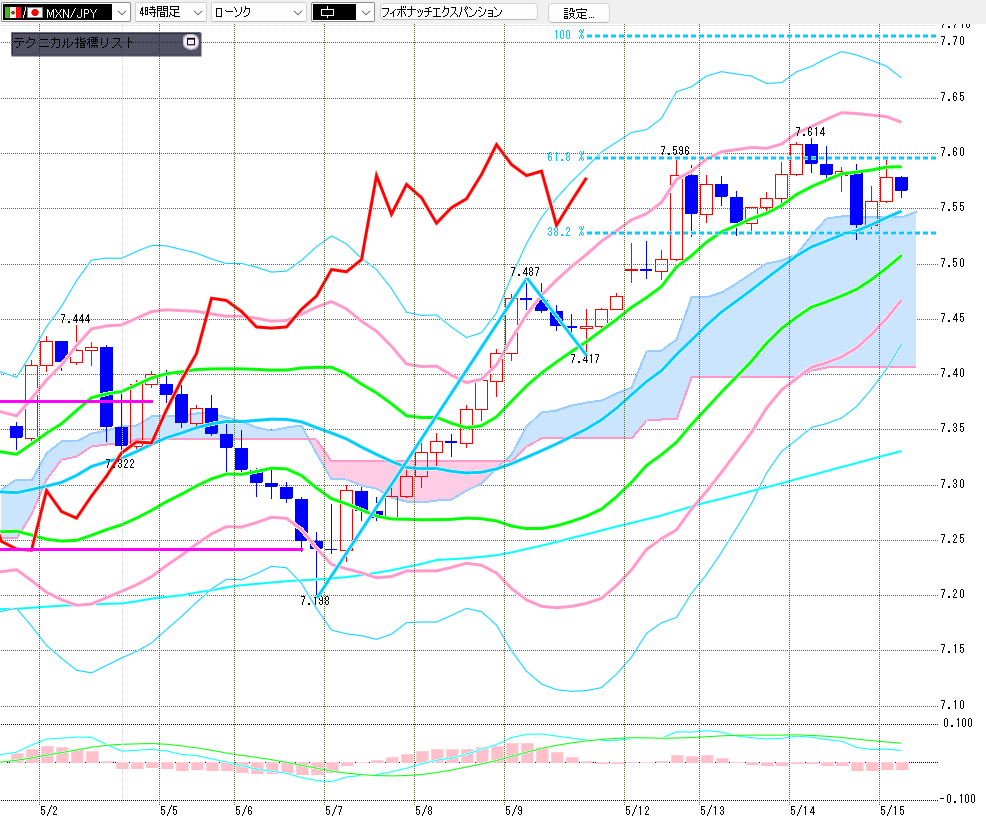Click the 5/8 date label

[x=424, y=811]
